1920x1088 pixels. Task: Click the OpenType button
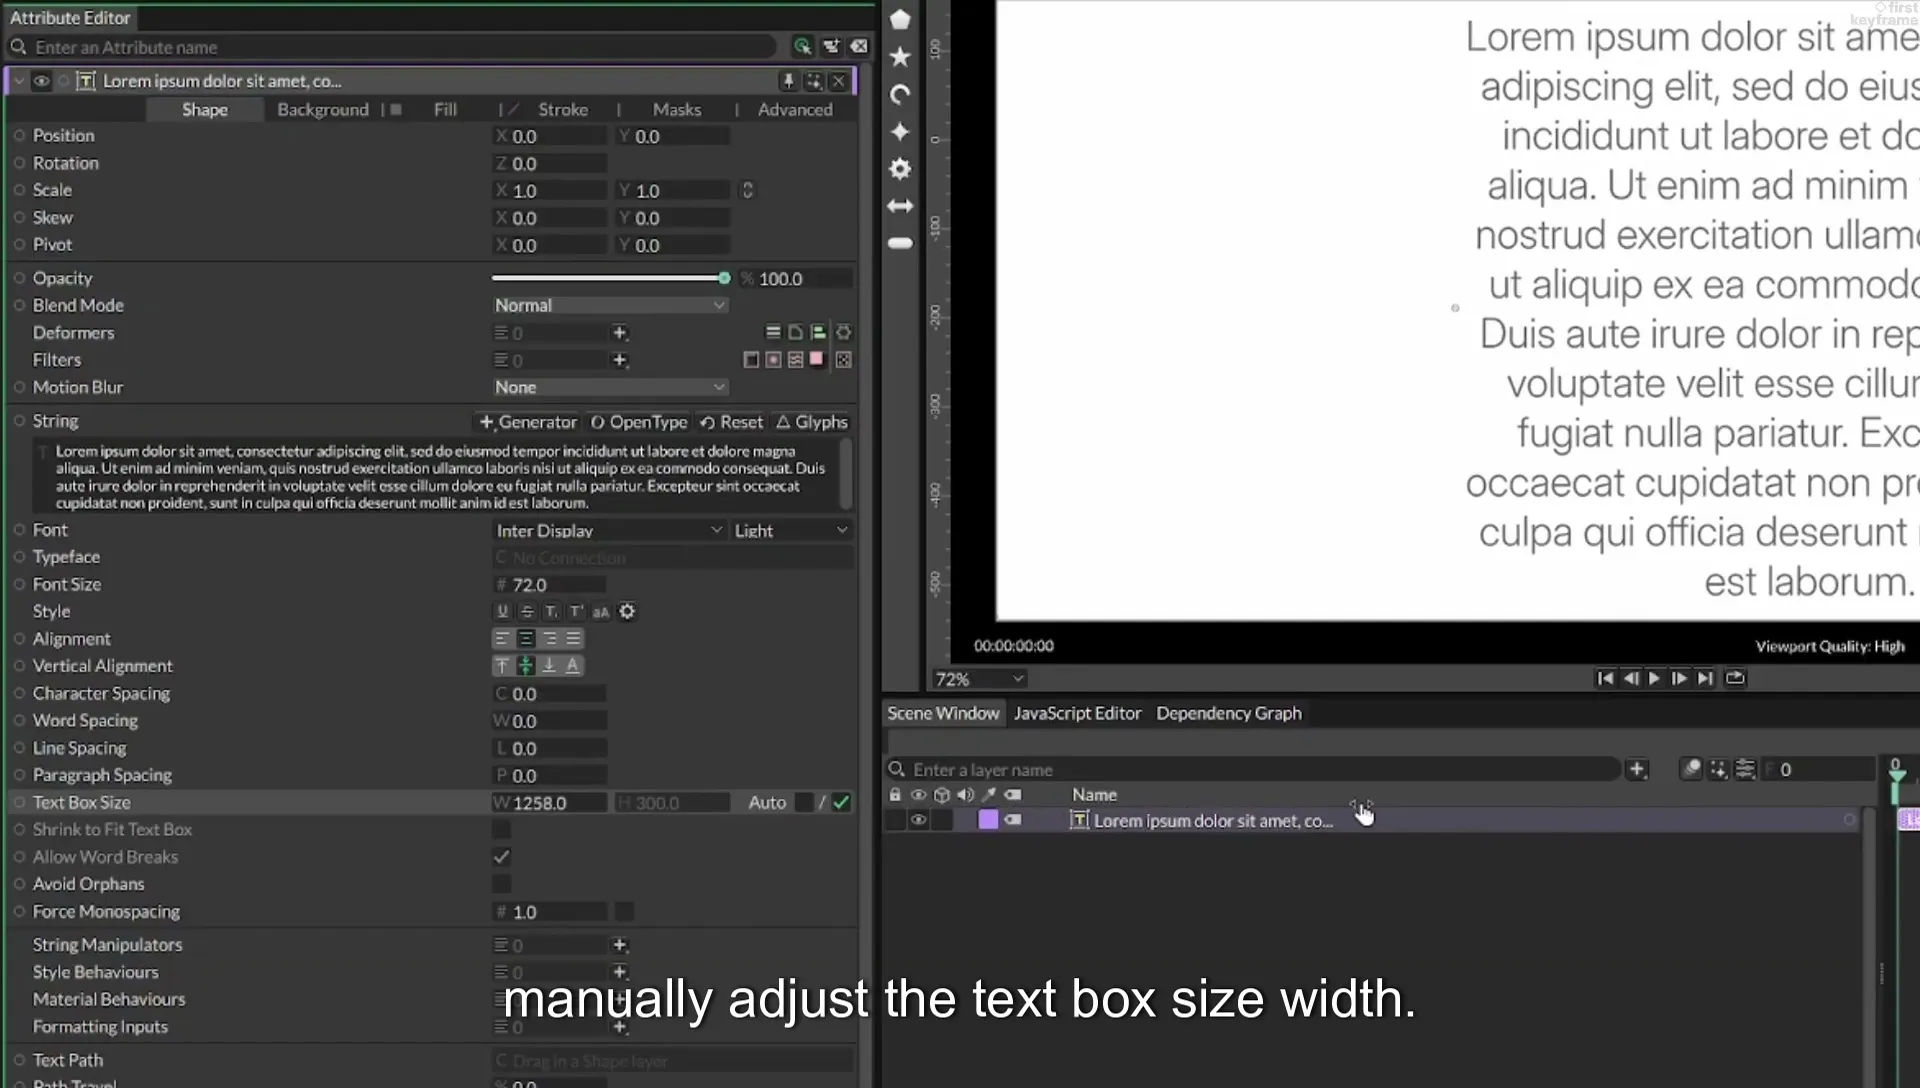pos(638,422)
